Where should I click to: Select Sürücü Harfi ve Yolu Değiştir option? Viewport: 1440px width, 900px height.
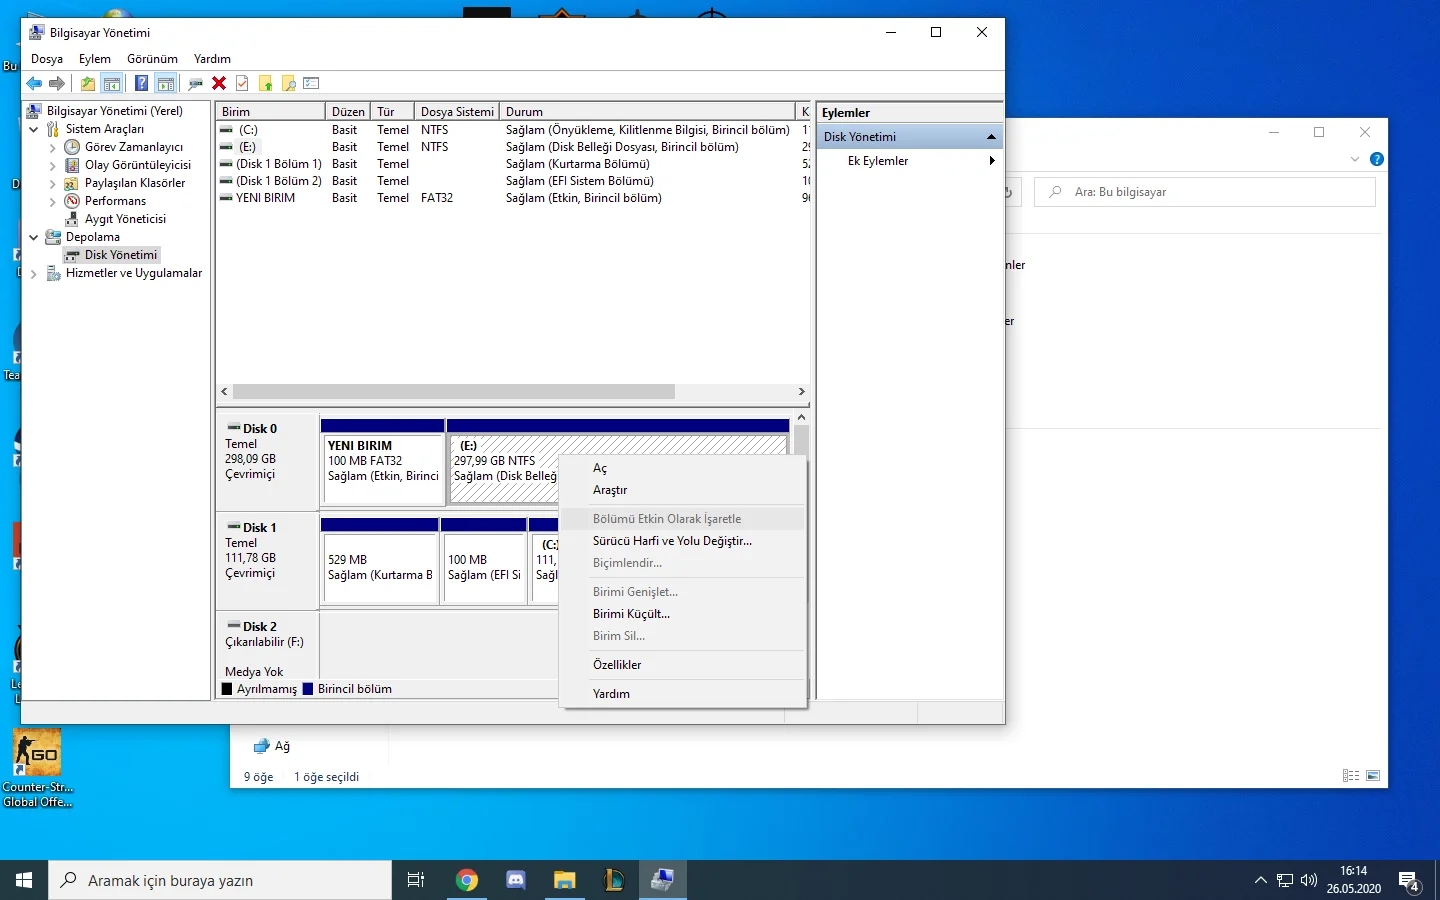pyautogui.click(x=672, y=541)
